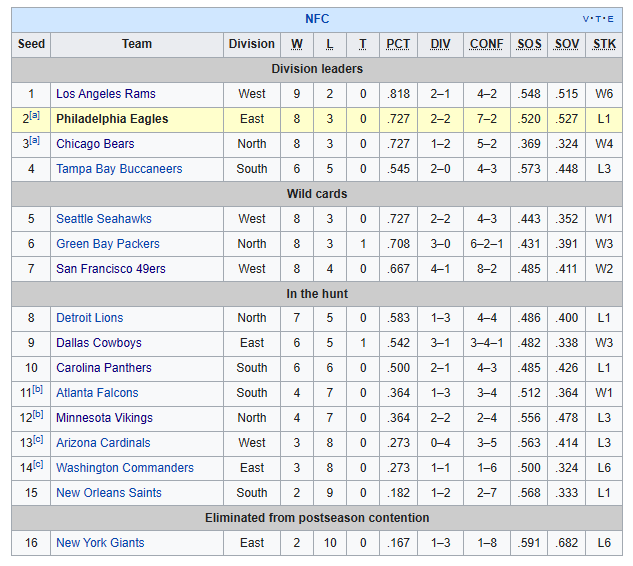The height and width of the screenshot is (566, 633).
Task: Open Chicago Bears team link
Action: point(95,144)
